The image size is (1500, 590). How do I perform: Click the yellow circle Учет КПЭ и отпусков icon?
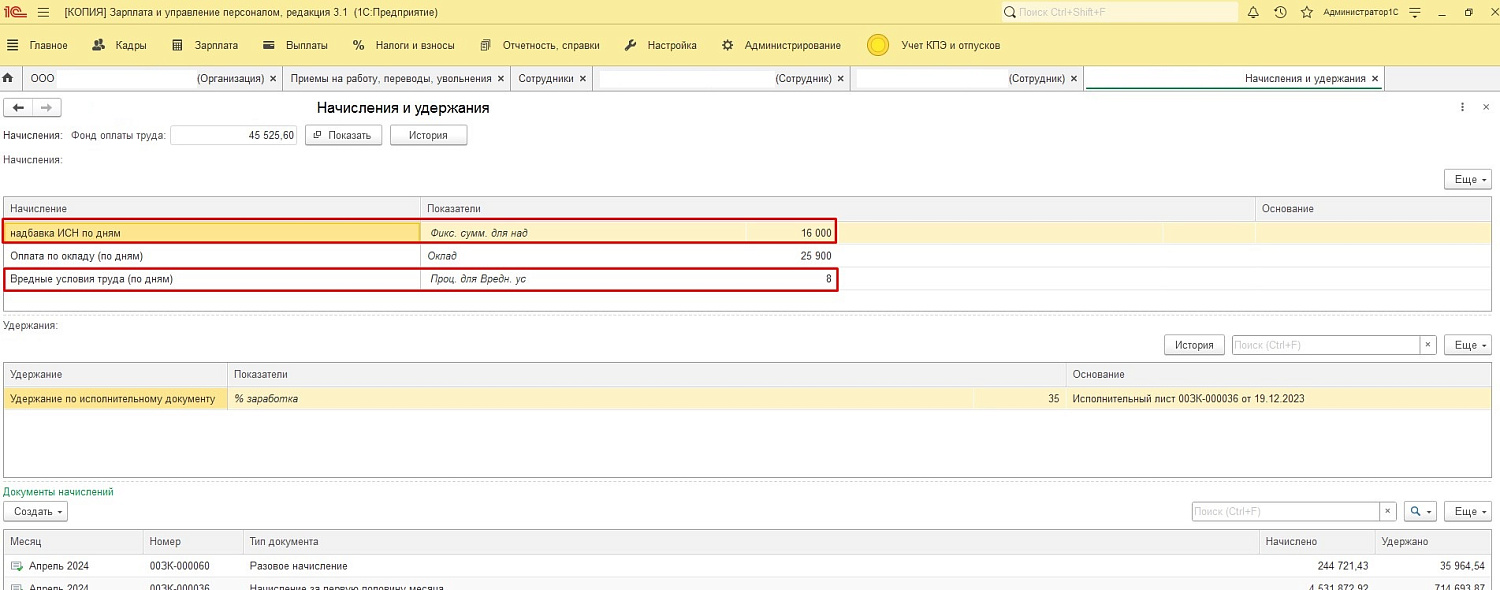(878, 45)
